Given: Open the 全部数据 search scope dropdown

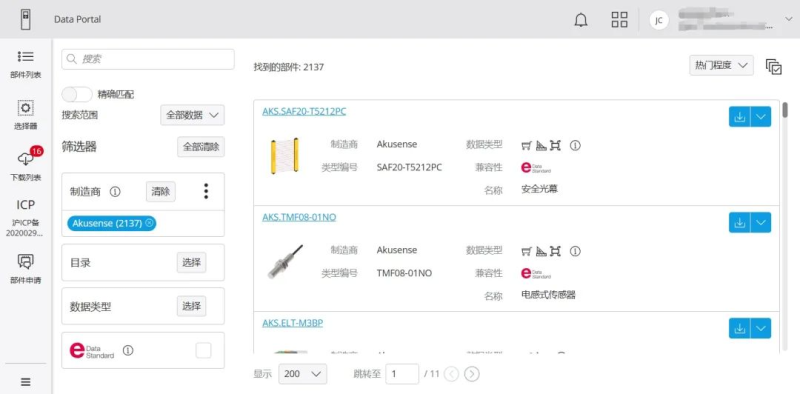Looking at the screenshot, I should (x=192, y=115).
